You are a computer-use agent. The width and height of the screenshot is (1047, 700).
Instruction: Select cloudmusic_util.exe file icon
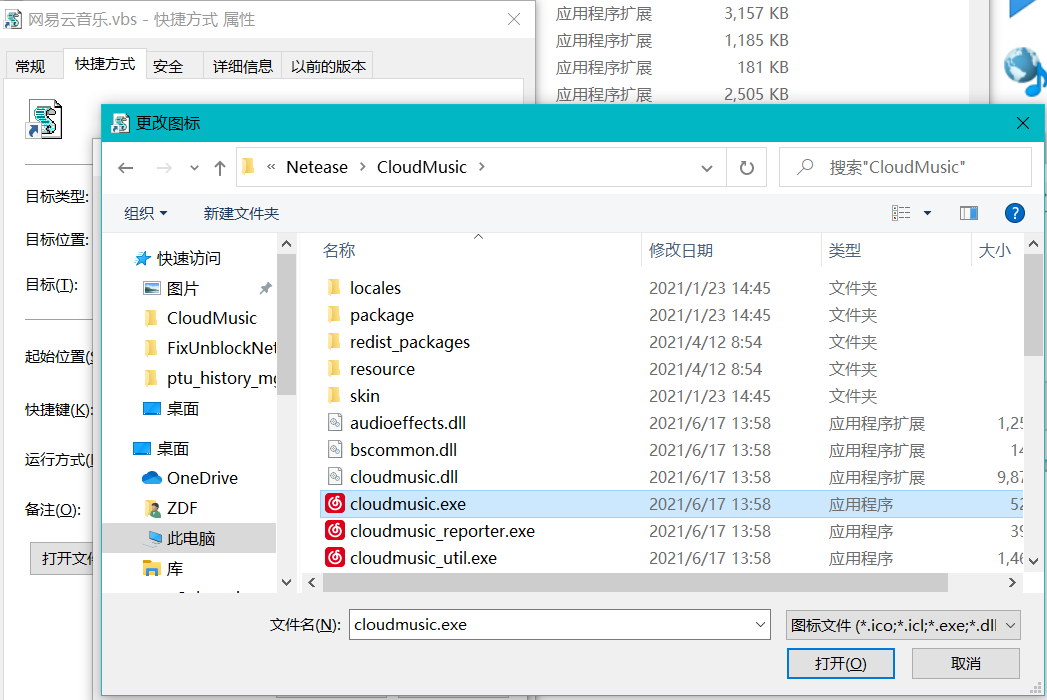(335, 557)
